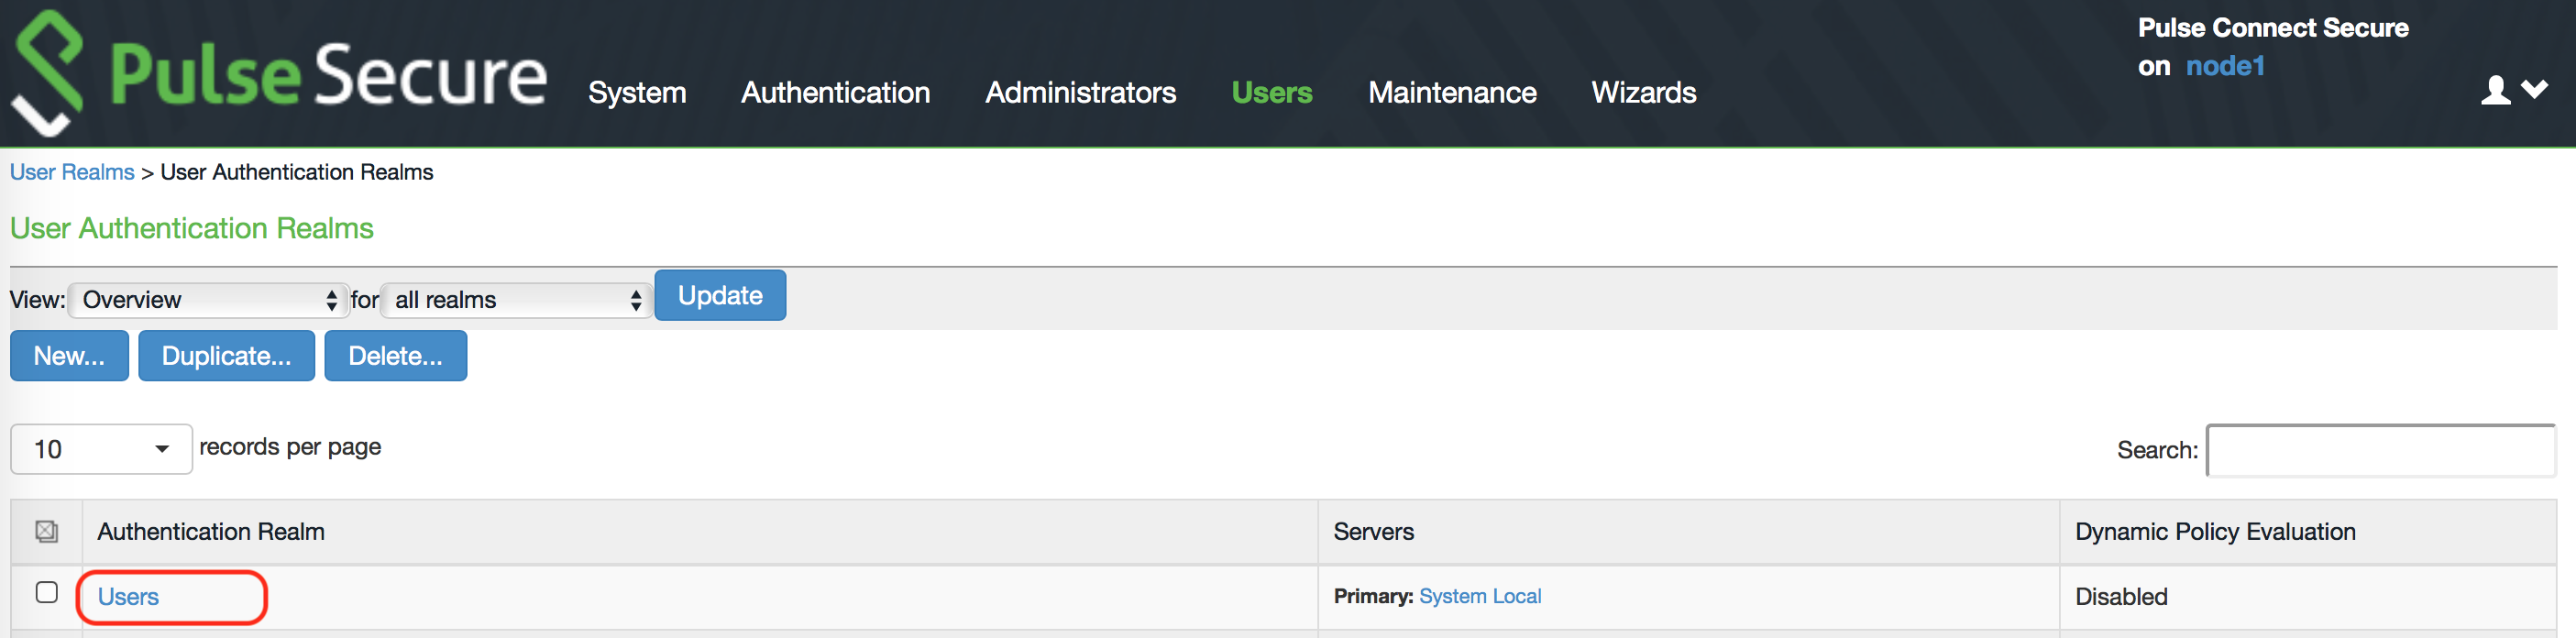Click the Duplicate... button
Image resolution: width=2576 pixels, height=638 pixels.
(x=226, y=356)
